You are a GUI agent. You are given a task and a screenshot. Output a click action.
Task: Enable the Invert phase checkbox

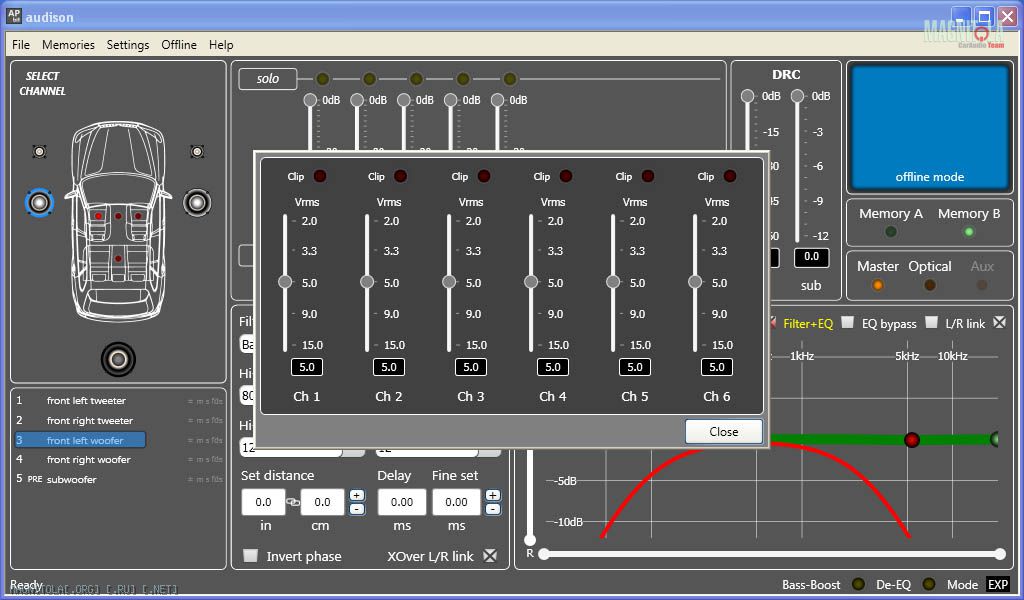pos(250,556)
